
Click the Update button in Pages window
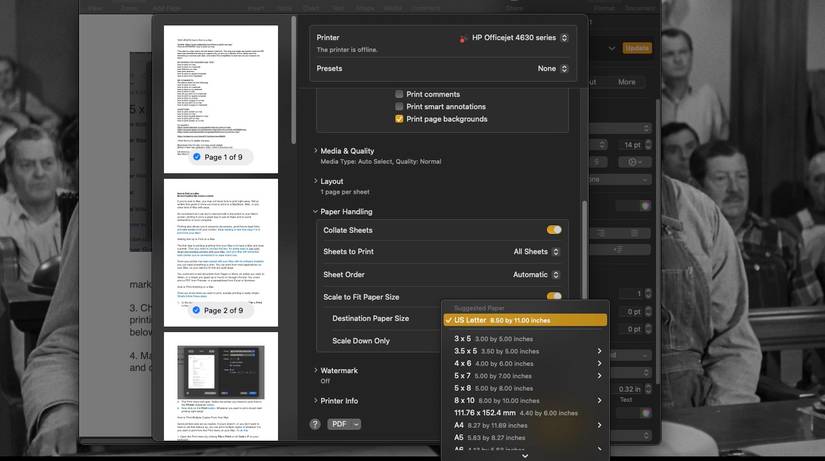(637, 48)
